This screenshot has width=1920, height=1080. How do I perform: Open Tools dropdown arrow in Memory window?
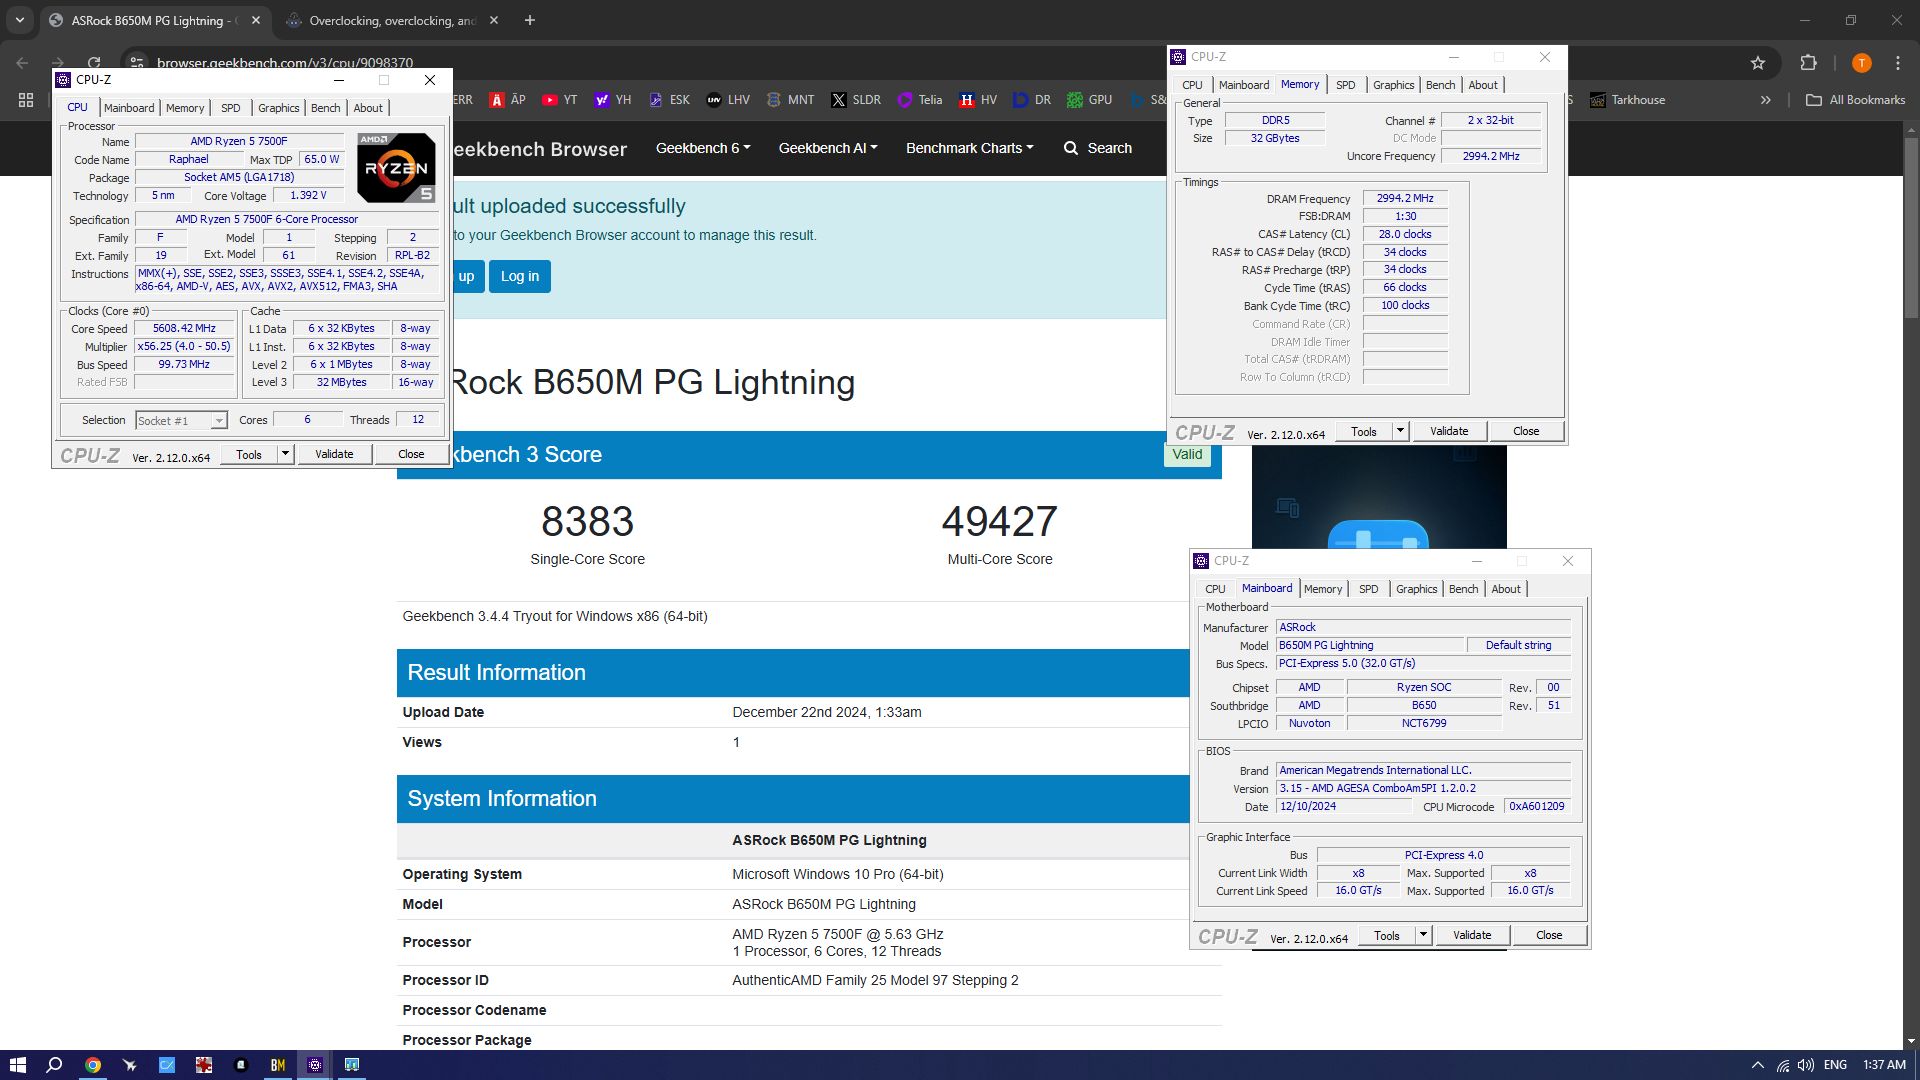1400,431
